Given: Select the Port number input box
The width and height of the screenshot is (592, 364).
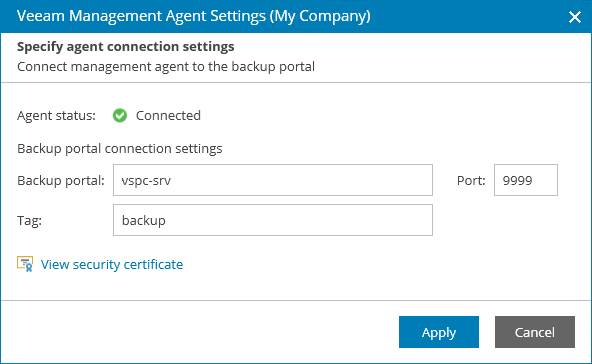Looking at the screenshot, I should pyautogui.click(x=526, y=180).
